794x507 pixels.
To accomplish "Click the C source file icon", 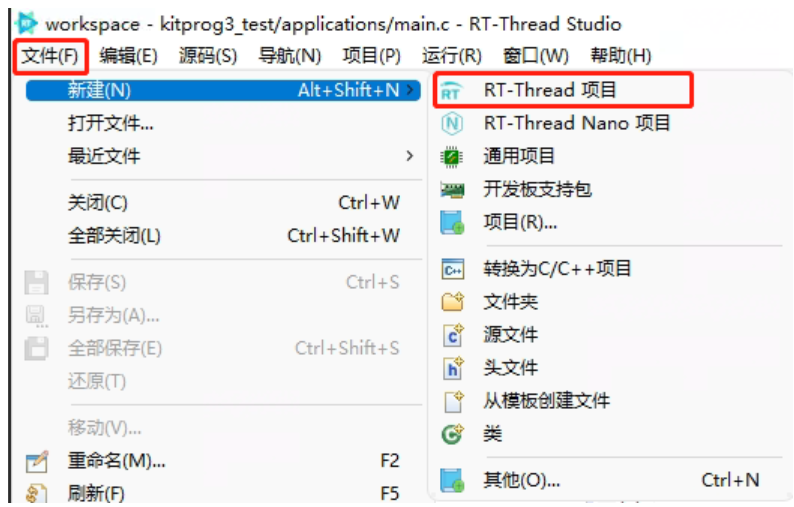I will pos(453,335).
